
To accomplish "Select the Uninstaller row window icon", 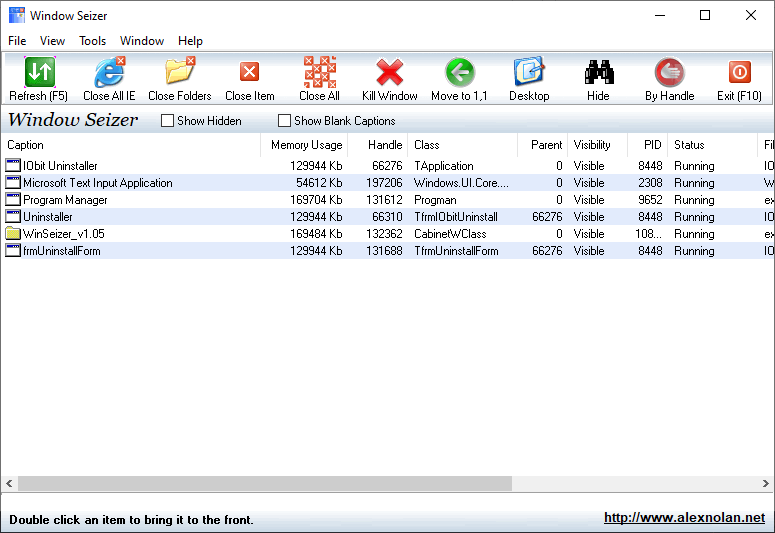I will [x=13, y=217].
